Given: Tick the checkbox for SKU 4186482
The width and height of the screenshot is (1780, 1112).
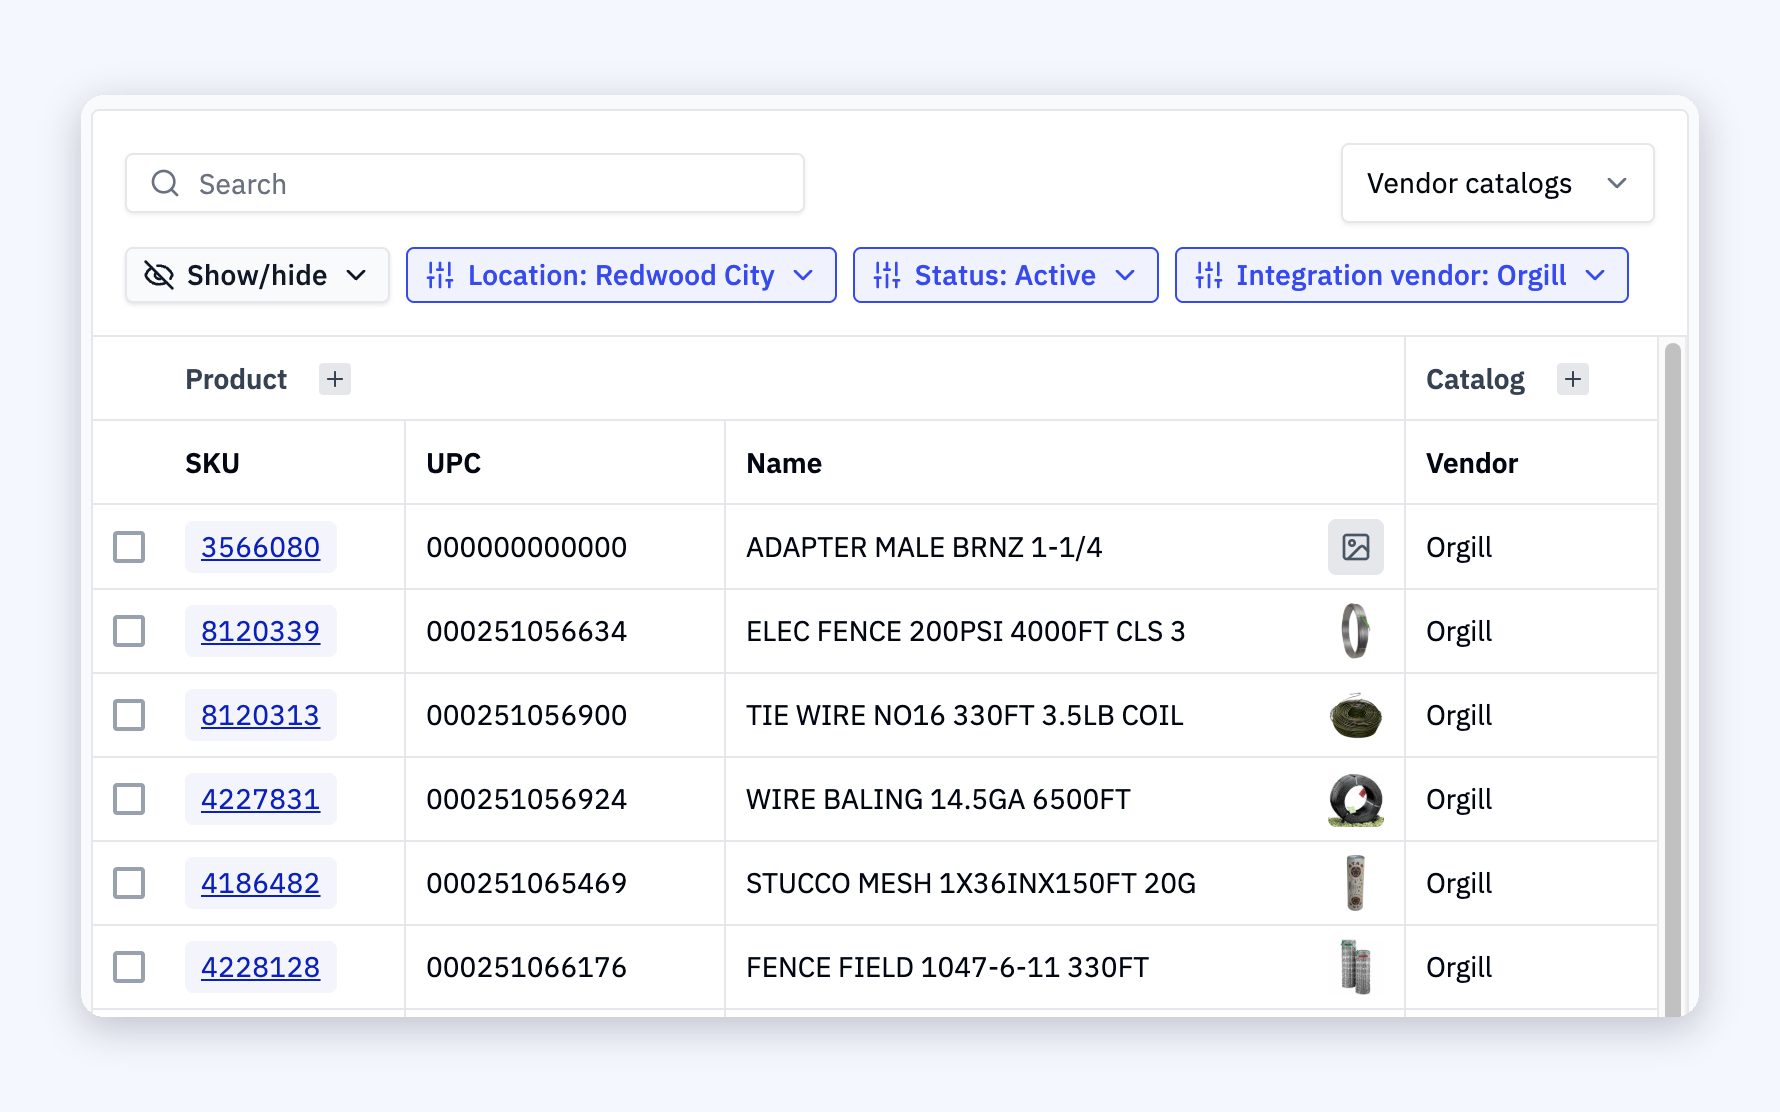Looking at the screenshot, I should (x=129, y=883).
